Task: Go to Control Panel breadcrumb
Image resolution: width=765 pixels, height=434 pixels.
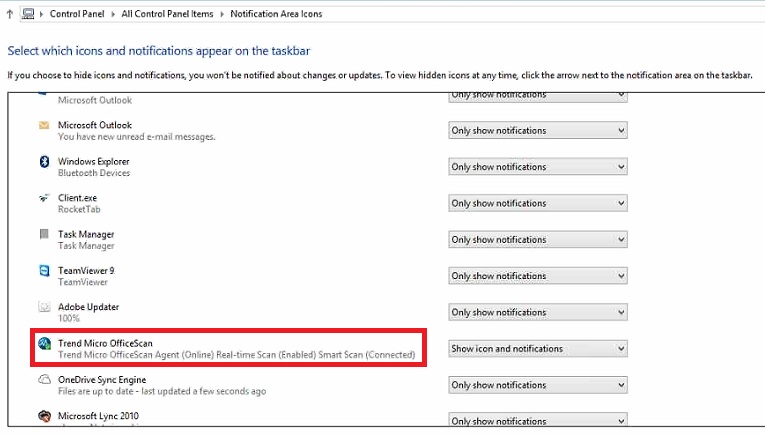Action: (x=77, y=14)
